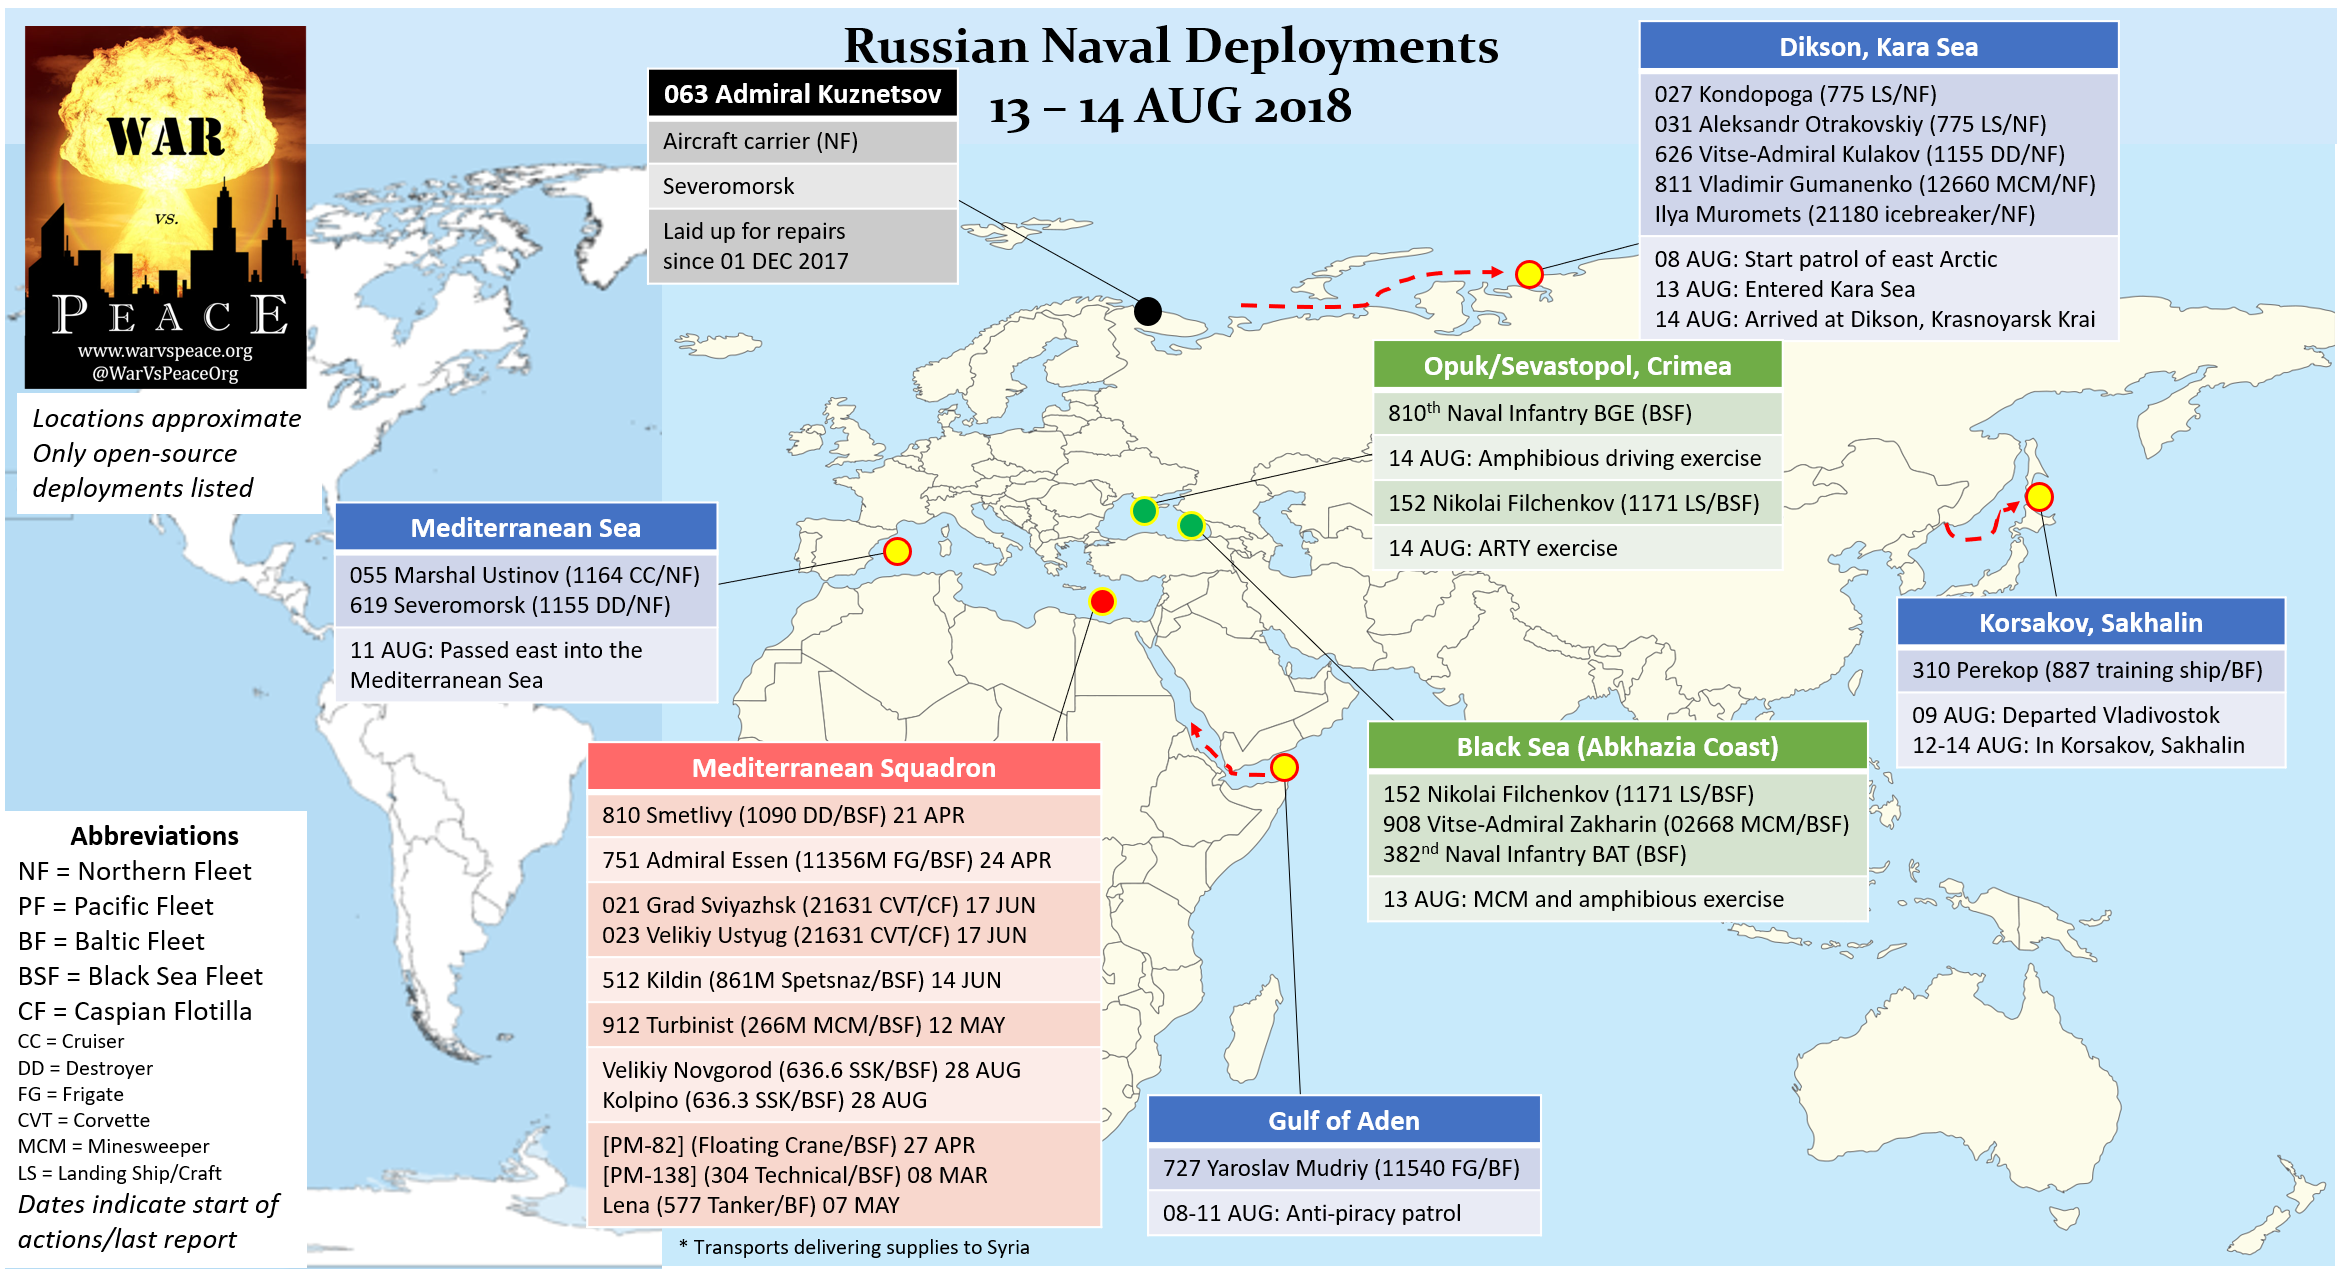Click 619 Severomorsk (1155 DD/NF) line
This screenshot has width=2337, height=1274.
click(x=509, y=605)
